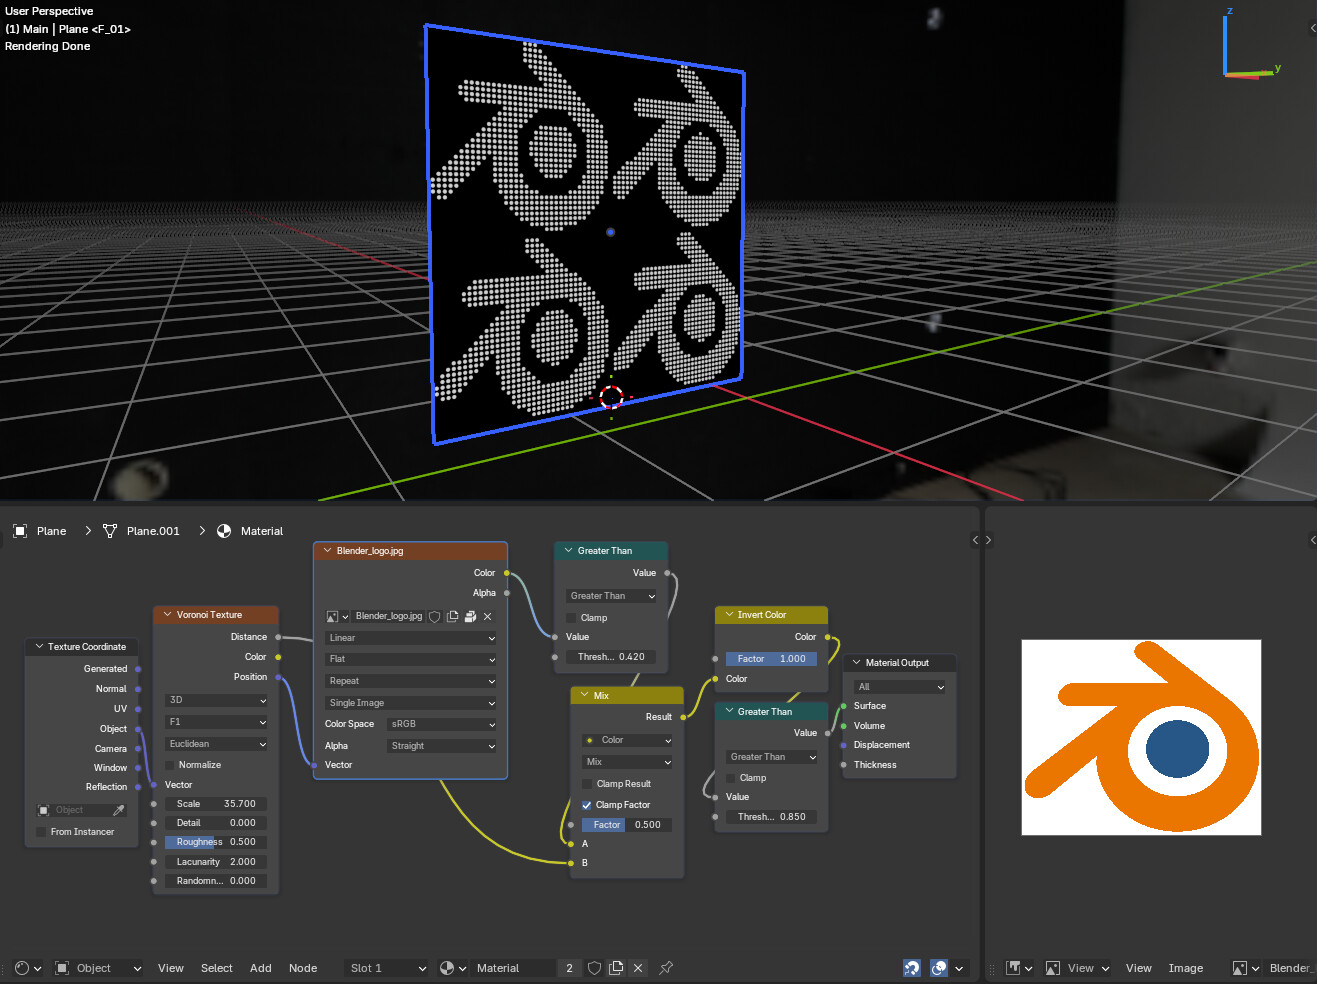This screenshot has width=1317, height=984.
Task: Open node editor Add menu
Action: [261, 968]
